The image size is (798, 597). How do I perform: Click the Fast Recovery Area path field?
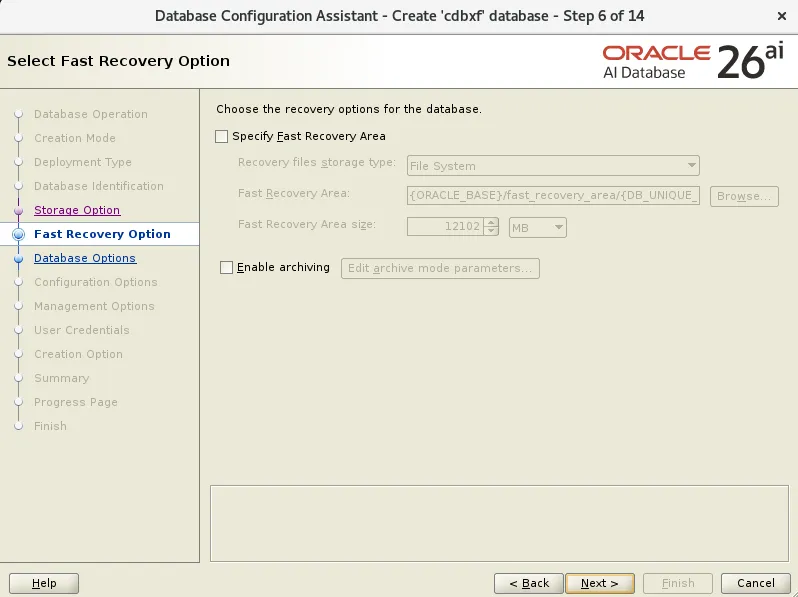[553, 195]
